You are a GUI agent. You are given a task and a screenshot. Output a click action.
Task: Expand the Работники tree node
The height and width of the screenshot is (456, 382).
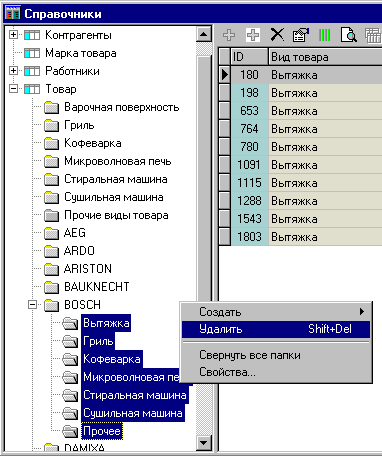click(13, 70)
